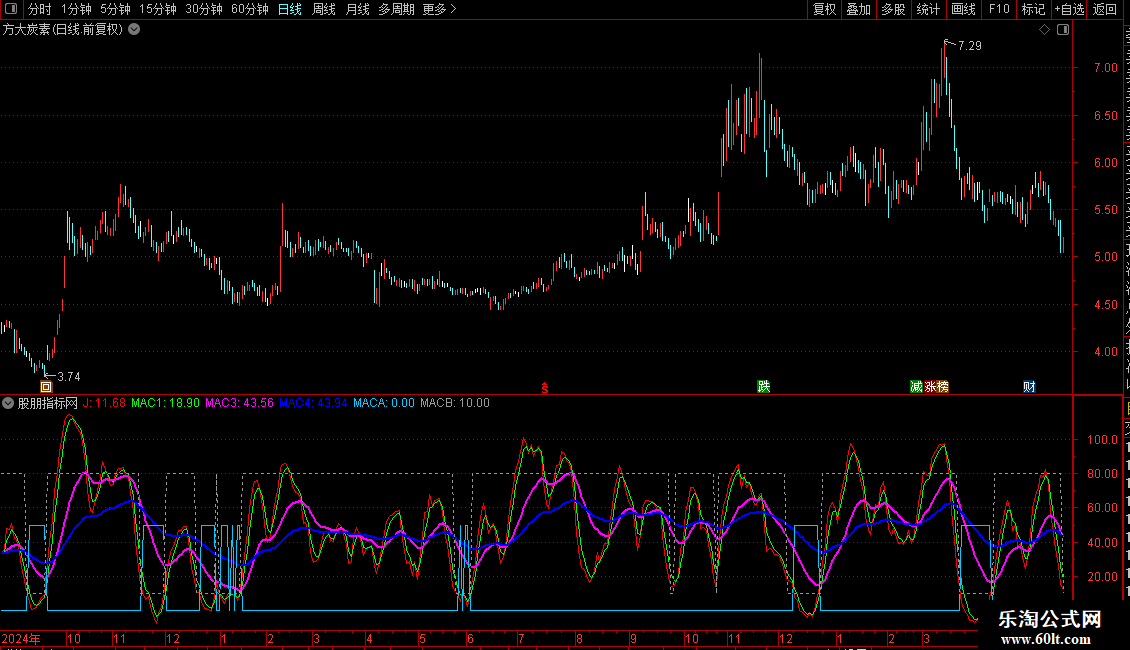Click the MAC4: 43.94 legend value
1130x650 pixels.
coord(313,404)
